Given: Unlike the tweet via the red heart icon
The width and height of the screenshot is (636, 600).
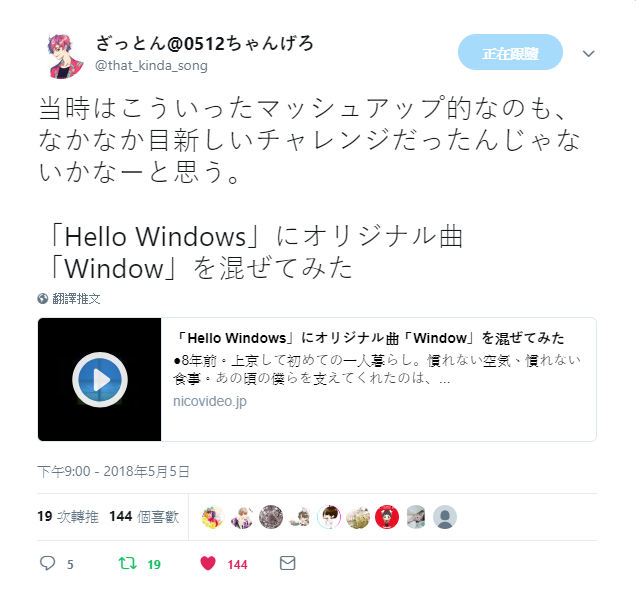Looking at the screenshot, I should tap(208, 563).
